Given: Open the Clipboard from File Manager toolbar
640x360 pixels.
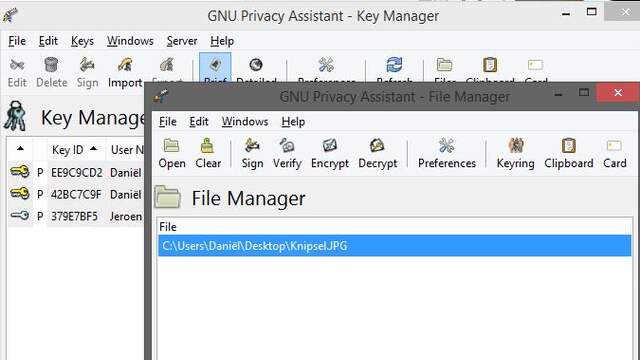Looking at the screenshot, I should click(569, 153).
